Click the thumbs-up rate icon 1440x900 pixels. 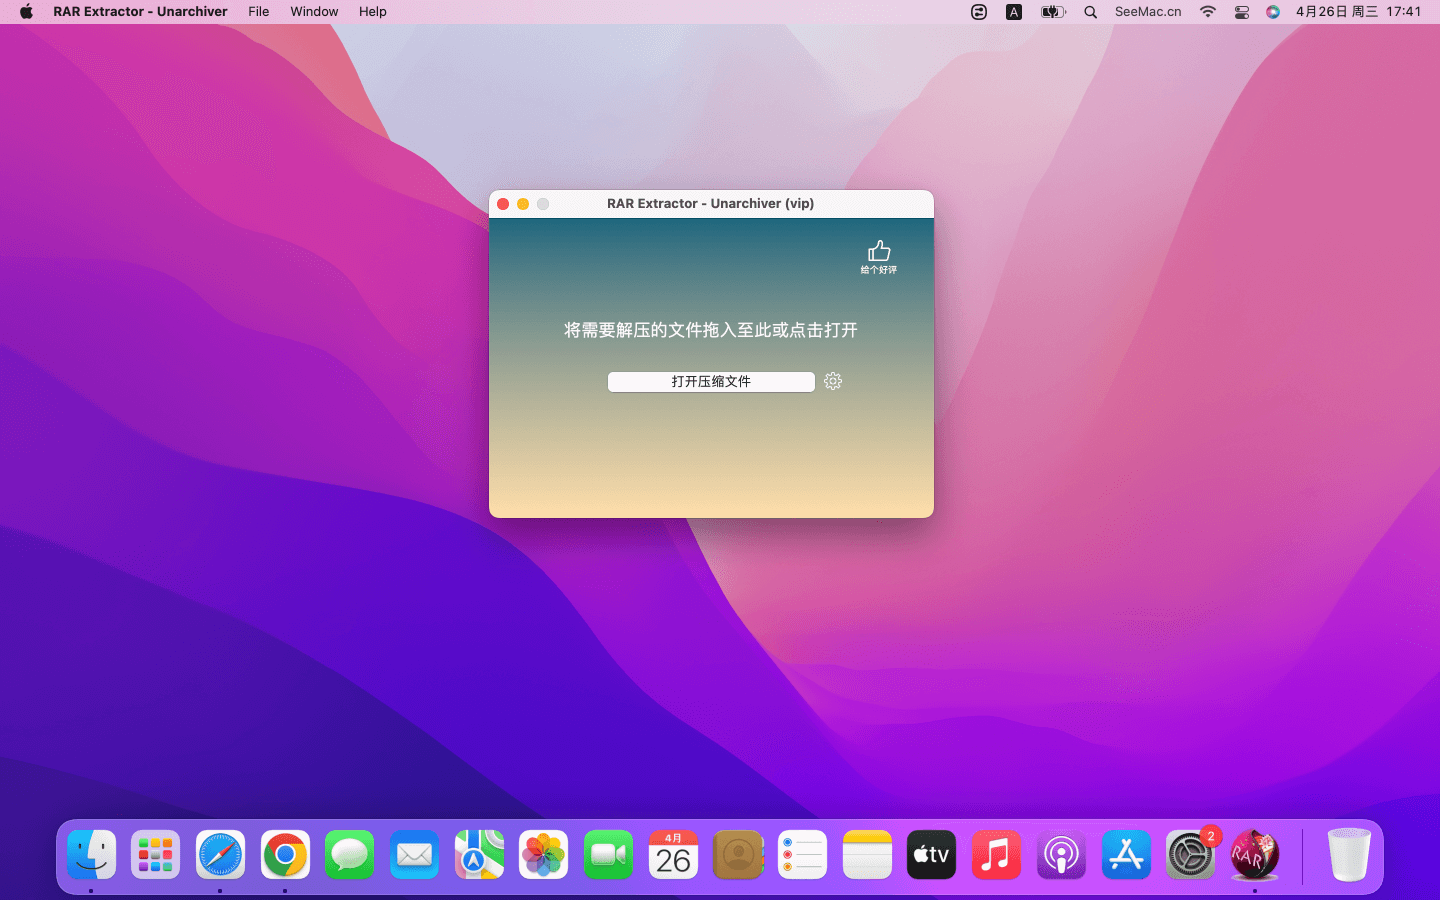point(879,252)
